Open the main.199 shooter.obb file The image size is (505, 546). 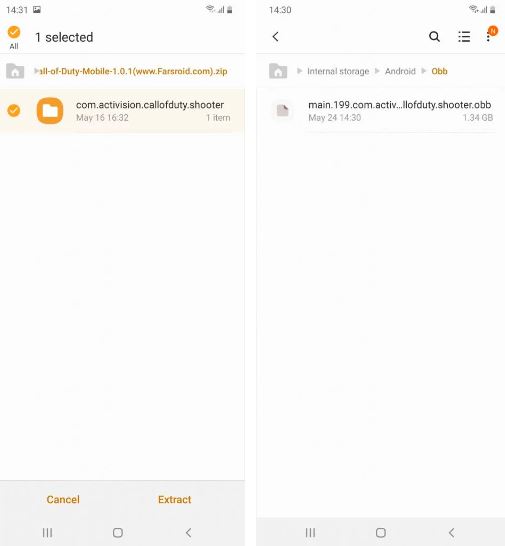(x=381, y=111)
